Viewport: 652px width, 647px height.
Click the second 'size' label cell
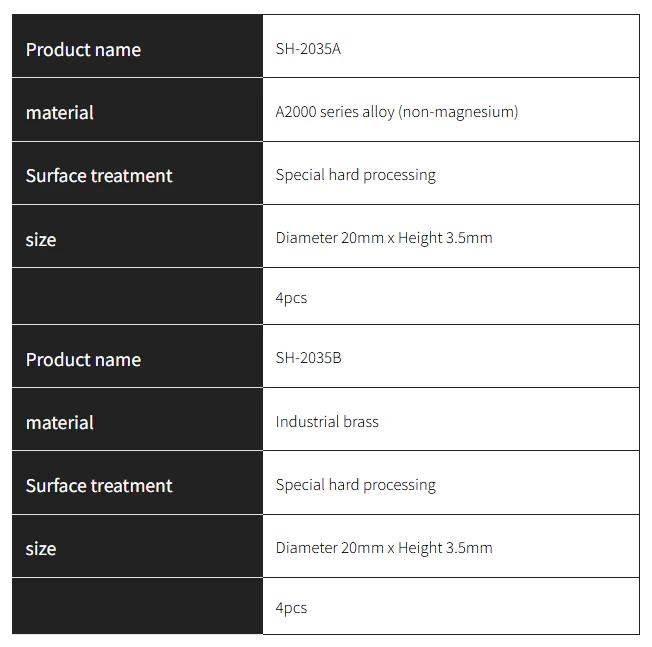click(x=137, y=546)
